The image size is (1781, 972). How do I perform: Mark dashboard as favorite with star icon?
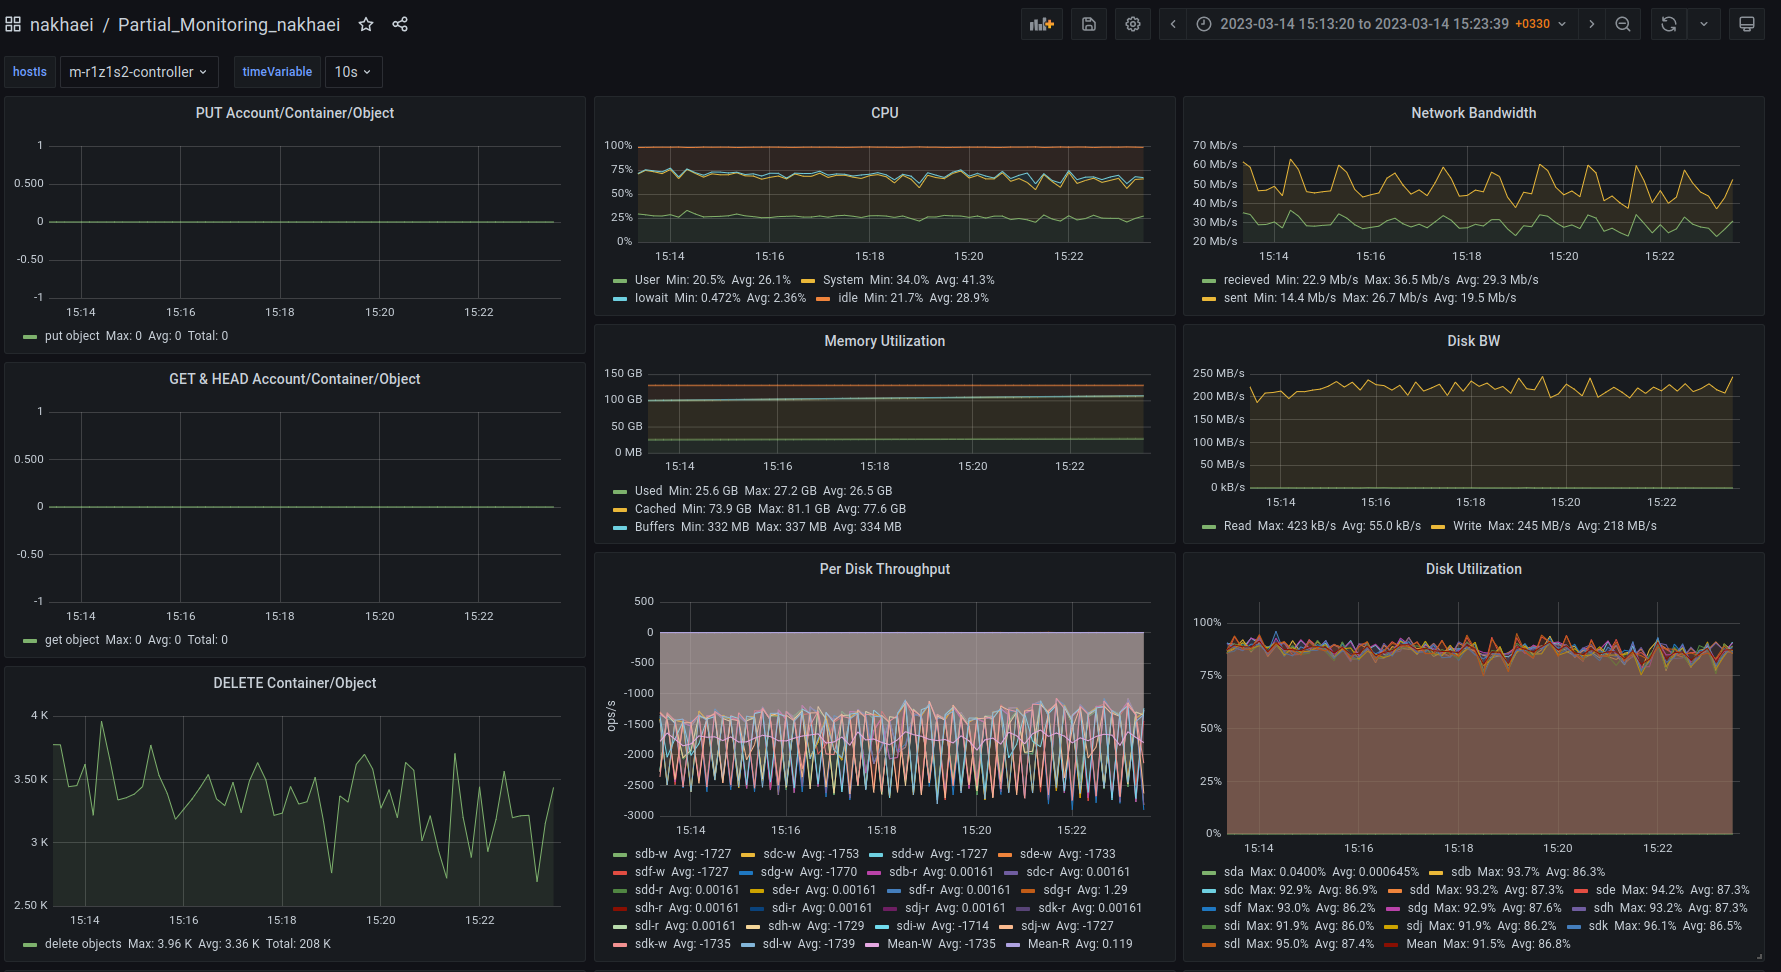(366, 24)
